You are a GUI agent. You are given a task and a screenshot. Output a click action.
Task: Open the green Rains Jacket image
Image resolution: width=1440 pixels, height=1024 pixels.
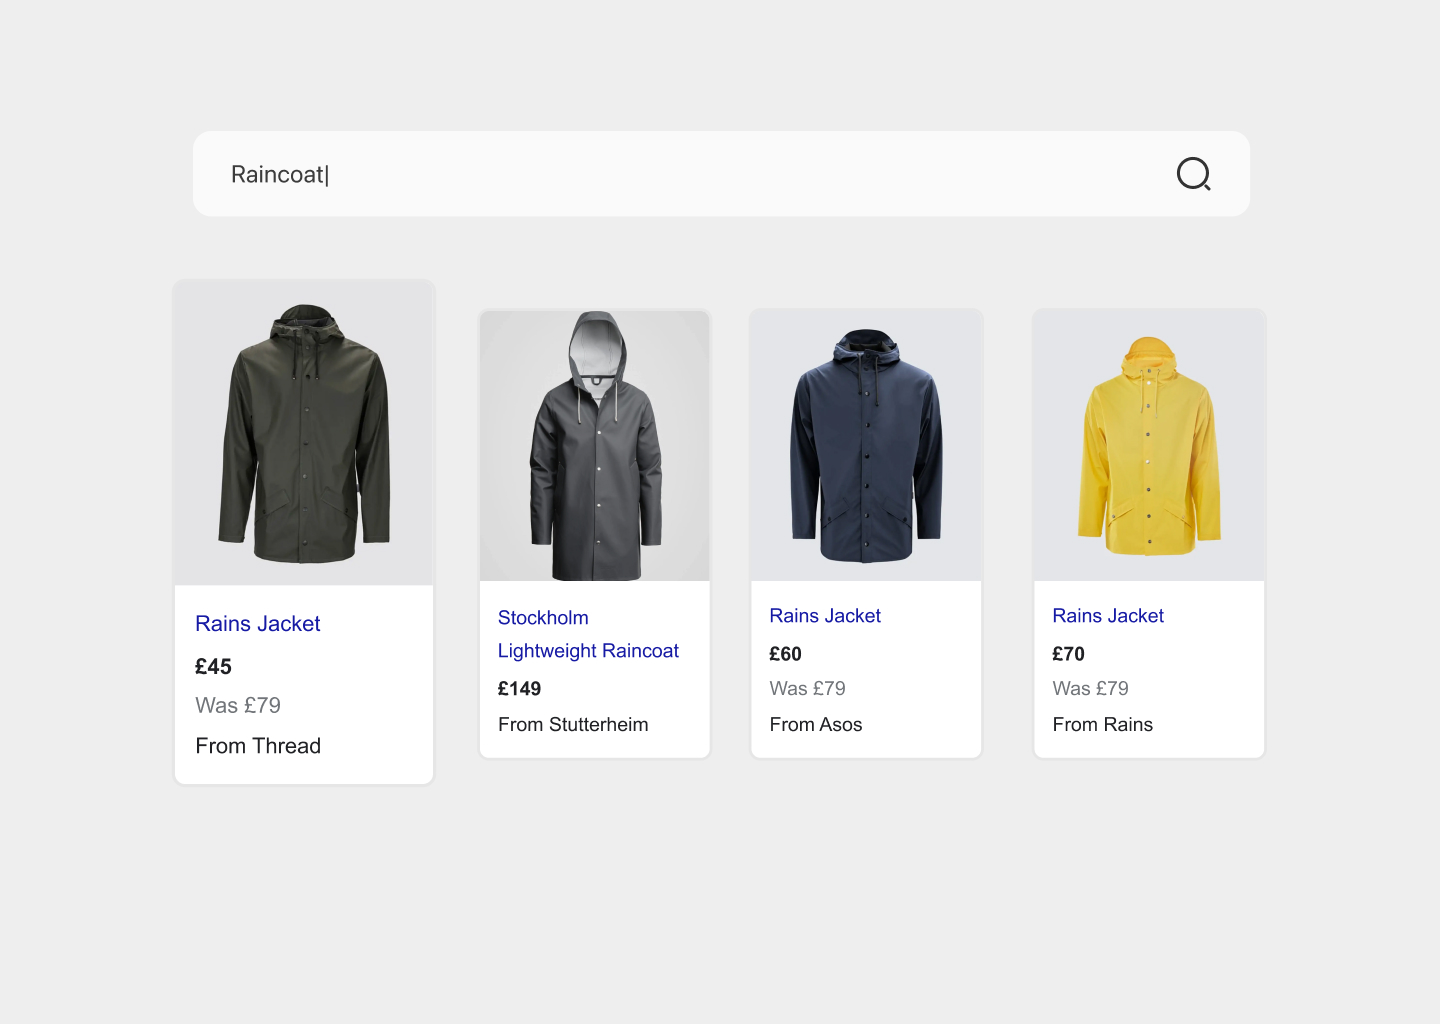pos(304,433)
